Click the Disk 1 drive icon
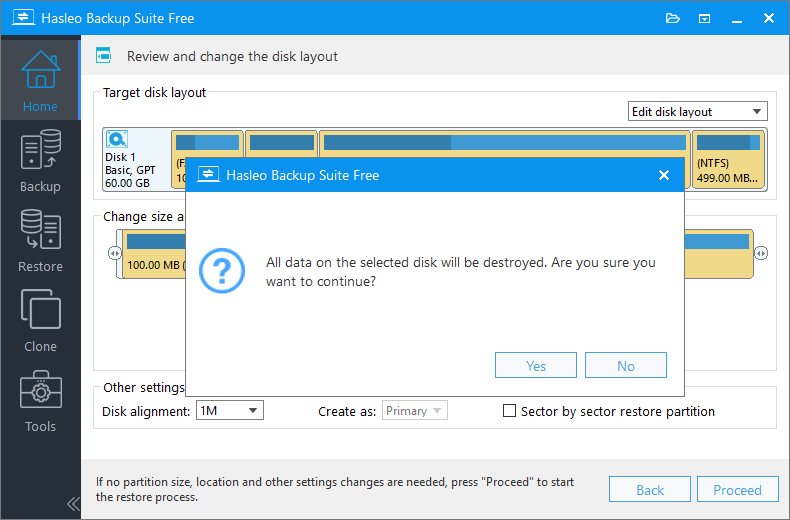790x520 pixels. tap(117, 140)
